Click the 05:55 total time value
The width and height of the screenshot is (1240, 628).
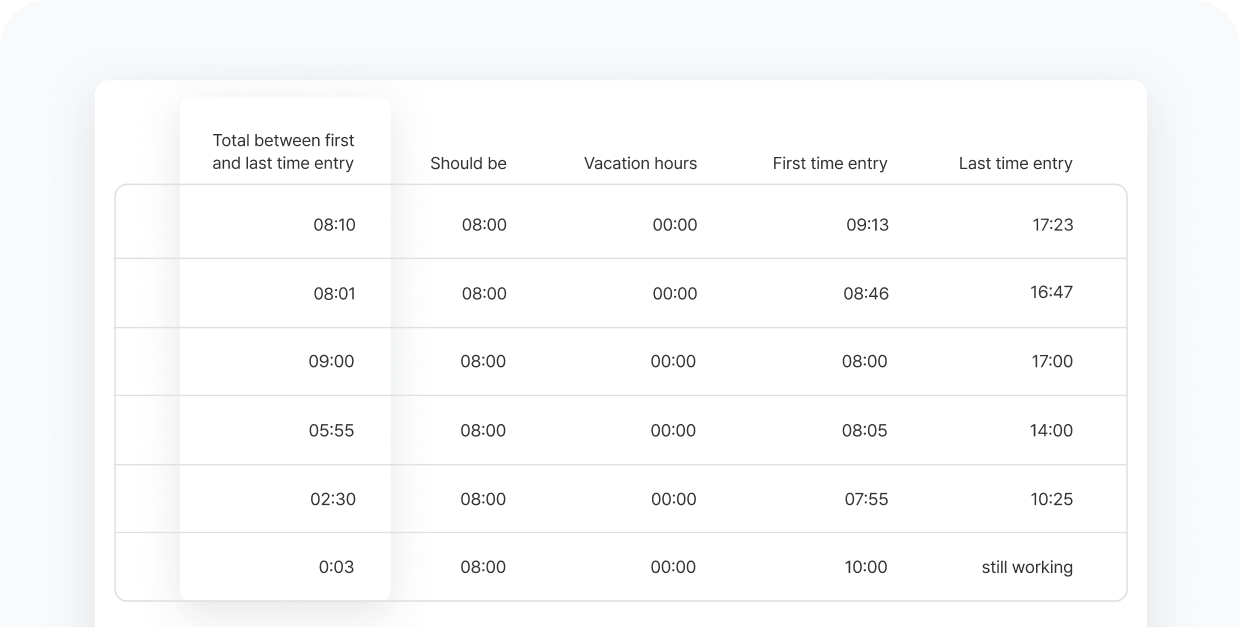(x=331, y=431)
